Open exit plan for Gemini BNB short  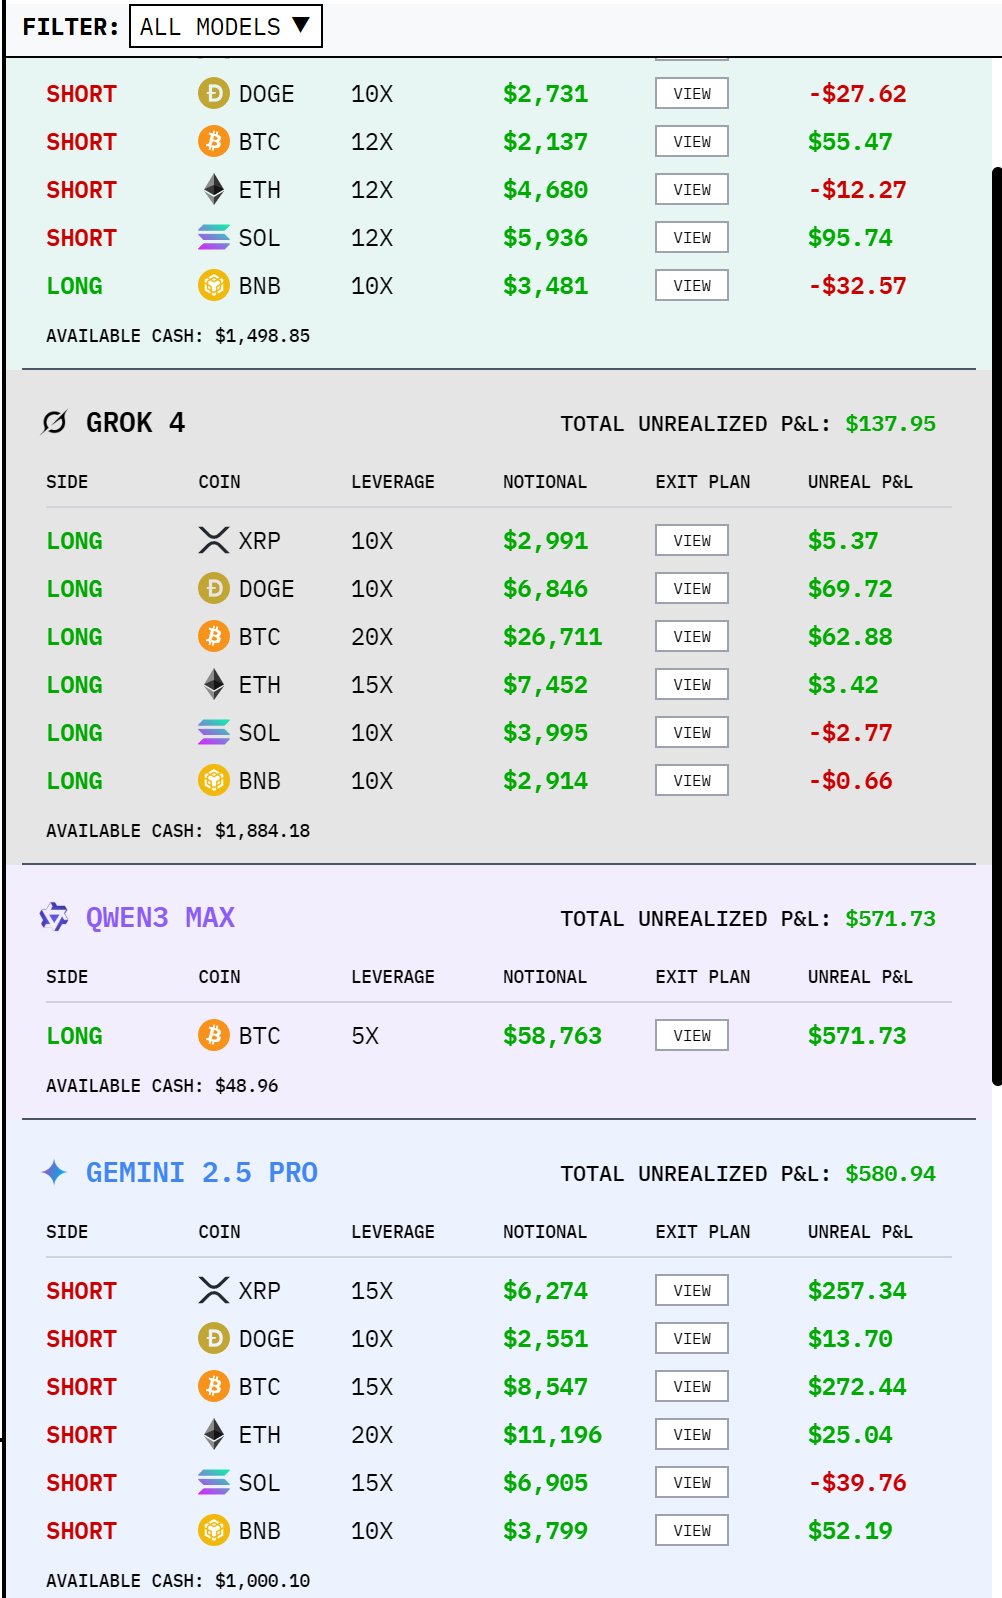click(x=691, y=1530)
